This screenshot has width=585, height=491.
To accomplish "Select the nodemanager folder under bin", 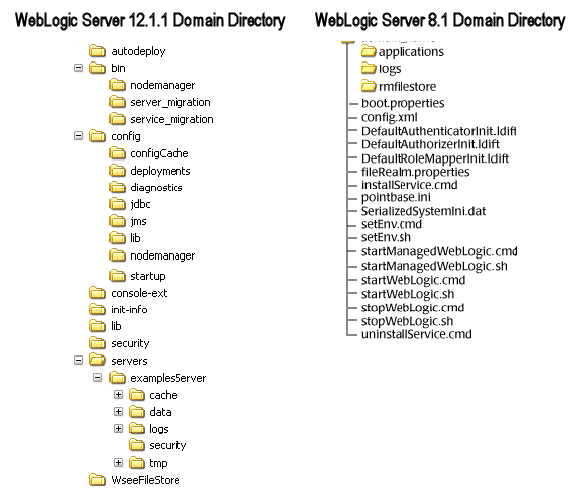I will click(x=162, y=85).
